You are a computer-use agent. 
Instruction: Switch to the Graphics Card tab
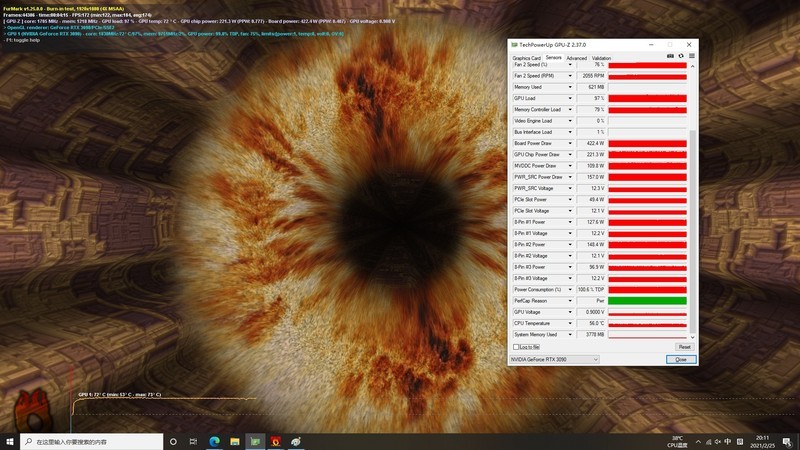point(526,58)
